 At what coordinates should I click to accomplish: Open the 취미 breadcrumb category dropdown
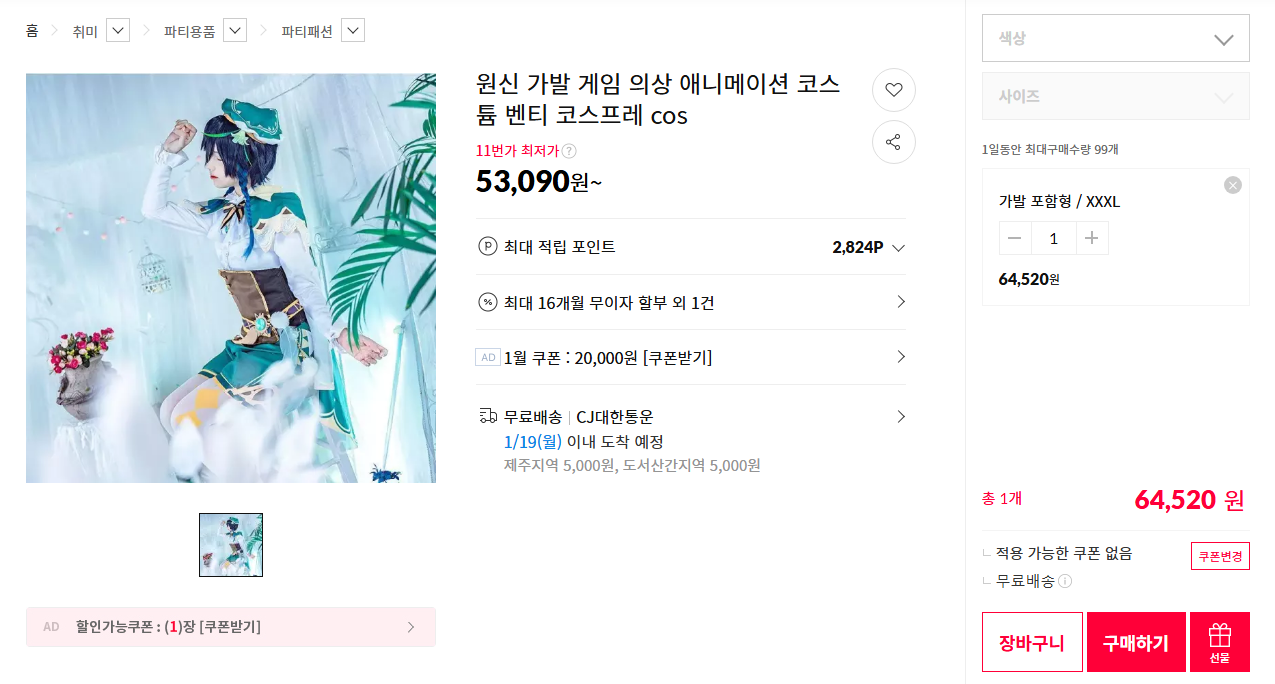118,31
